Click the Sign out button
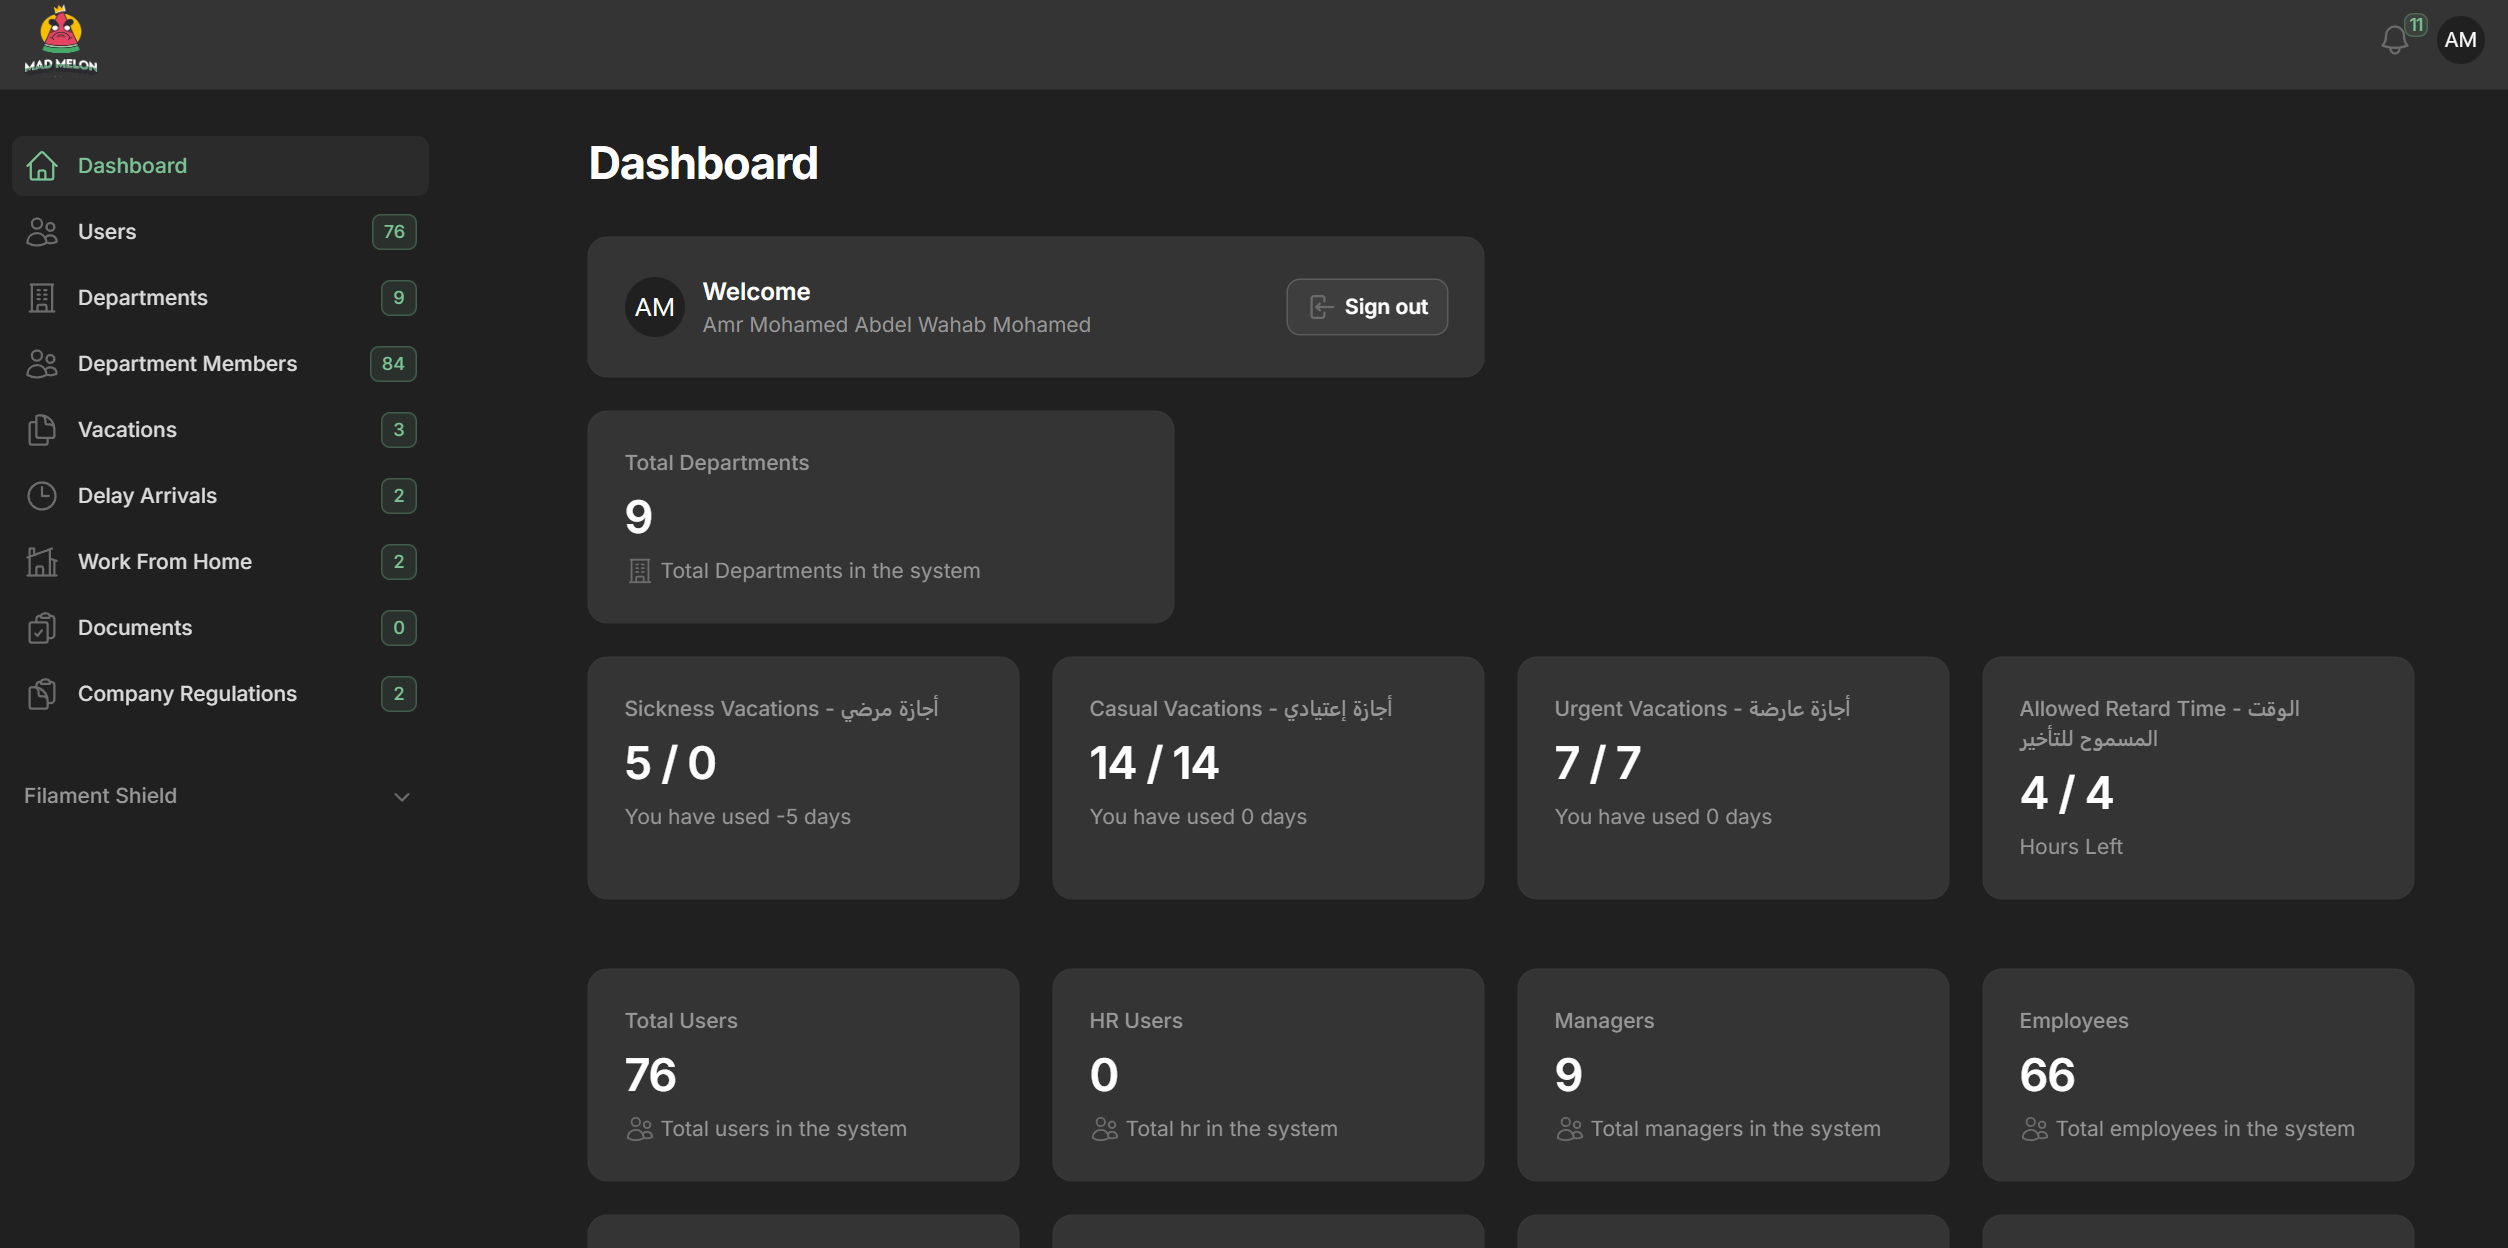Viewport: 2508px width, 1248px height. 1366,307
